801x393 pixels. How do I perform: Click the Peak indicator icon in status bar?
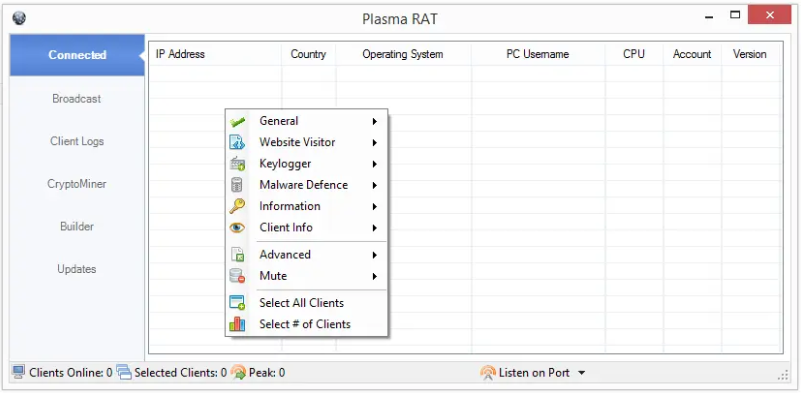239,373
